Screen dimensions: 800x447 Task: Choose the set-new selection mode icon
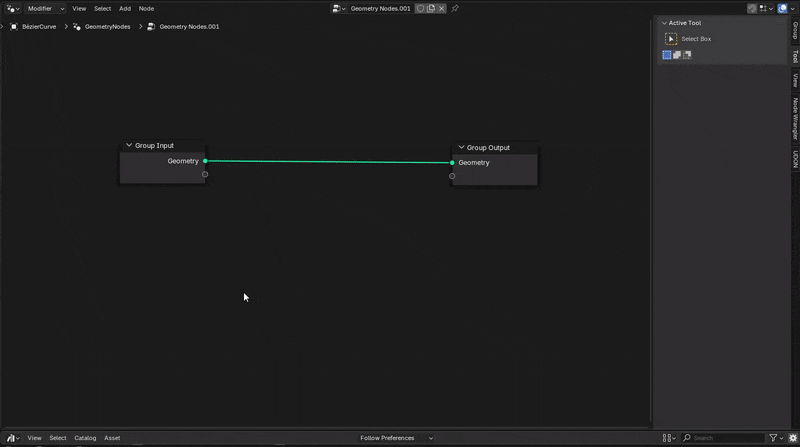tap(667, 55)
